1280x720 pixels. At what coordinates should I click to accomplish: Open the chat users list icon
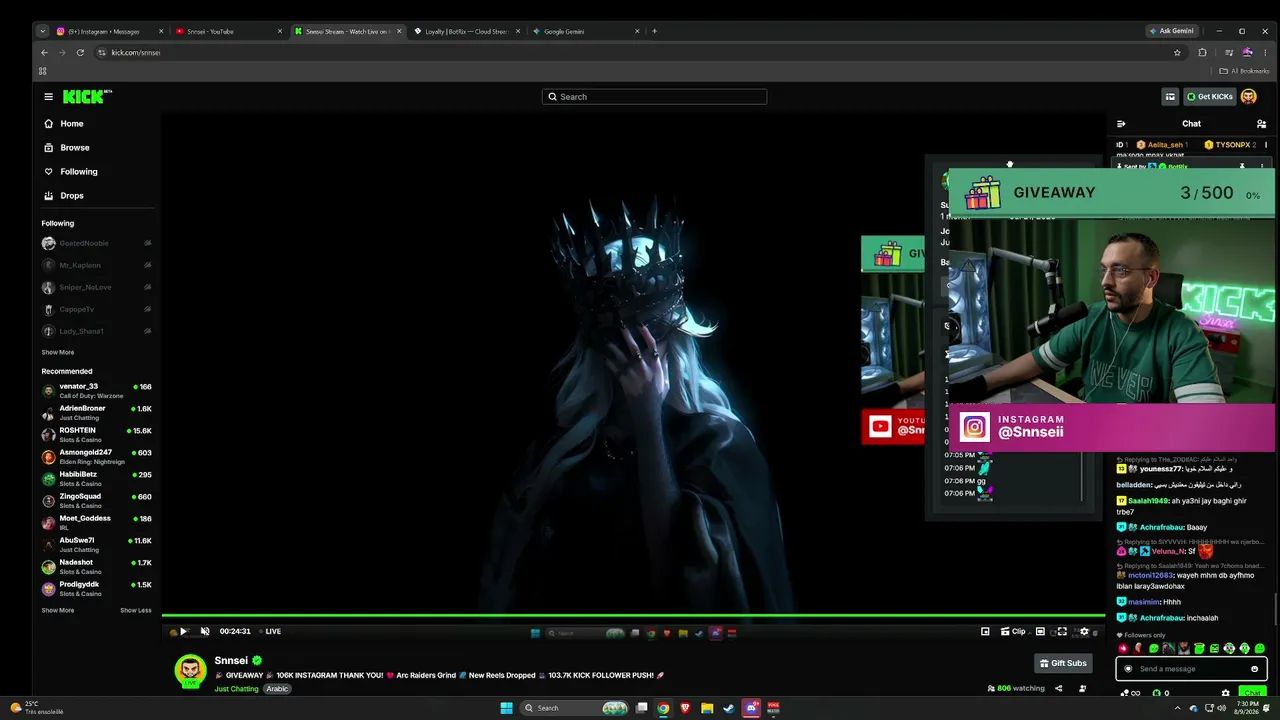[x=1261, y=124]
